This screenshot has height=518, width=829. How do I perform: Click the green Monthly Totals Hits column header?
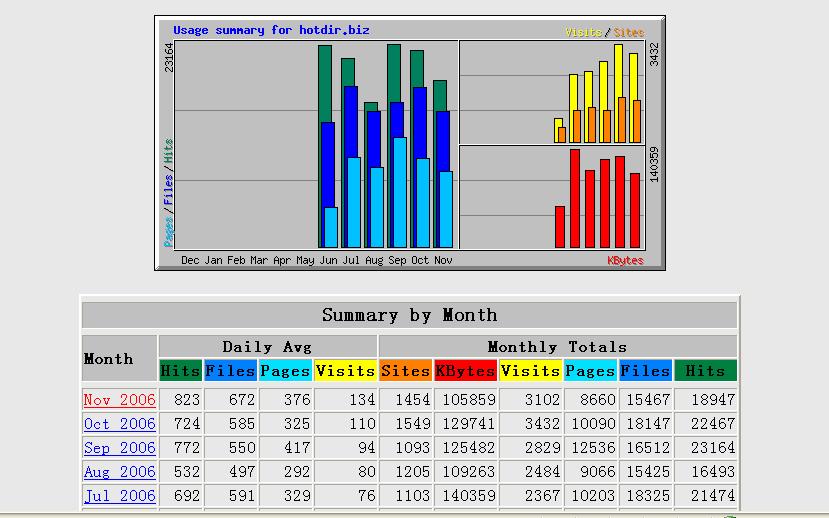(705, 371)
